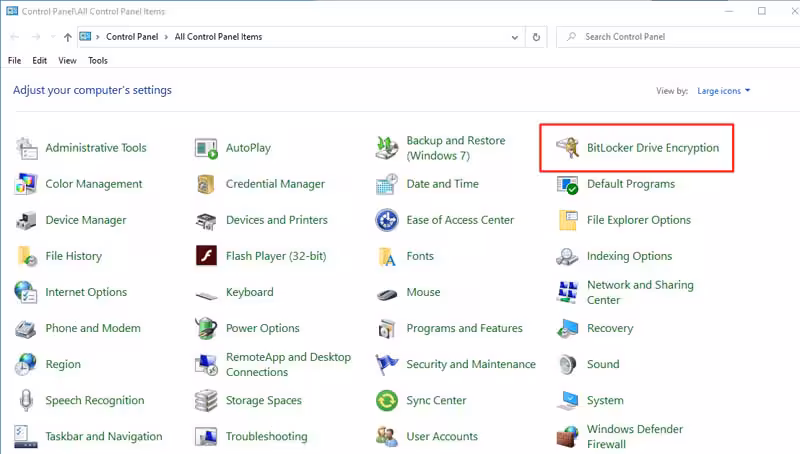Click the Control Panel title bar icon
800x454 pixels.
coord(12,11)
